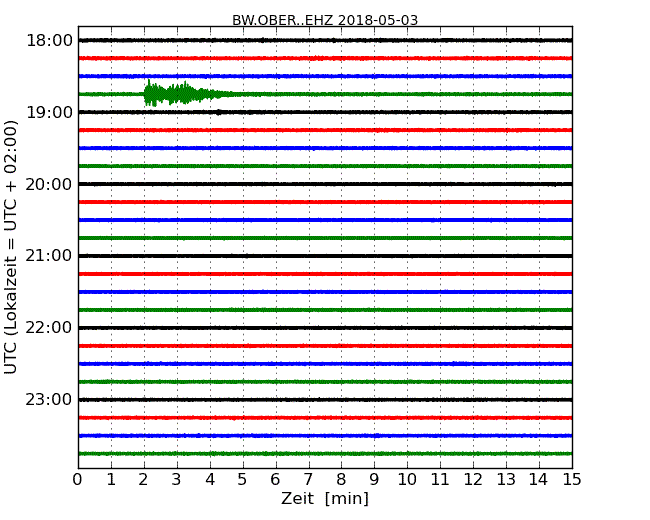650x520 pixels.
Task: Click the x-axis tick label 0
Action: click(78, 480)
